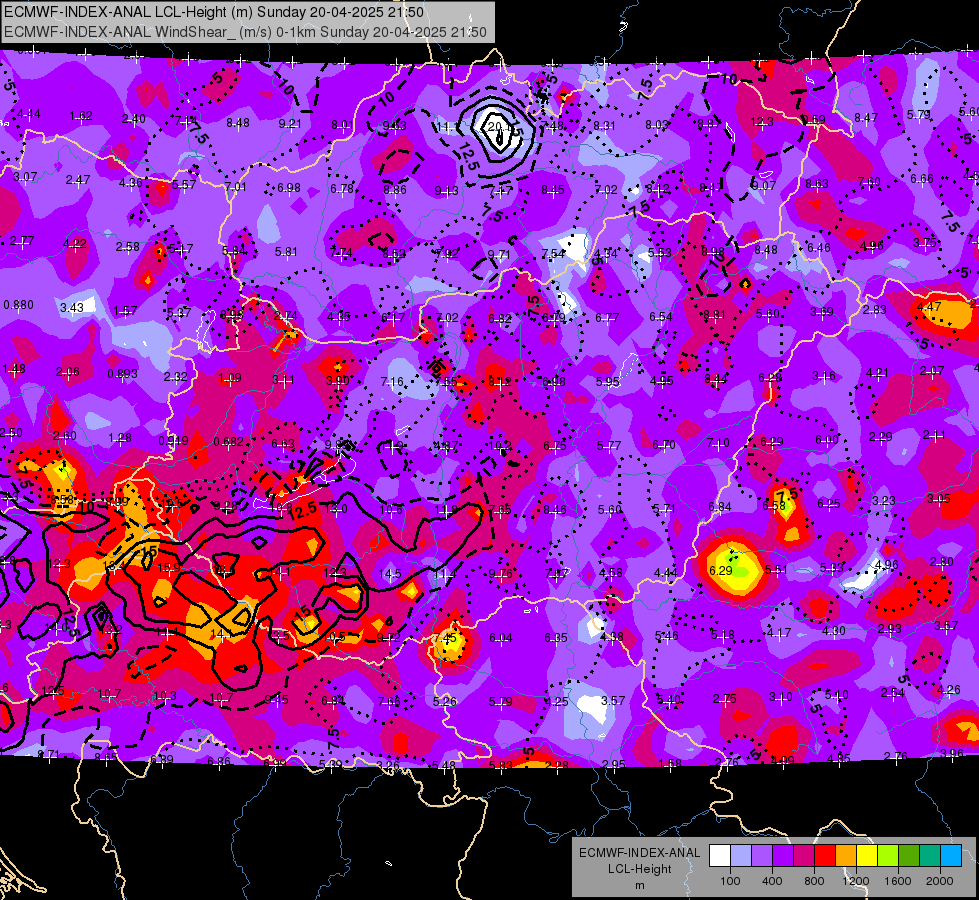Click the grid value 0.682
Viewport: 979px width, 900px height.
point(228,442)
